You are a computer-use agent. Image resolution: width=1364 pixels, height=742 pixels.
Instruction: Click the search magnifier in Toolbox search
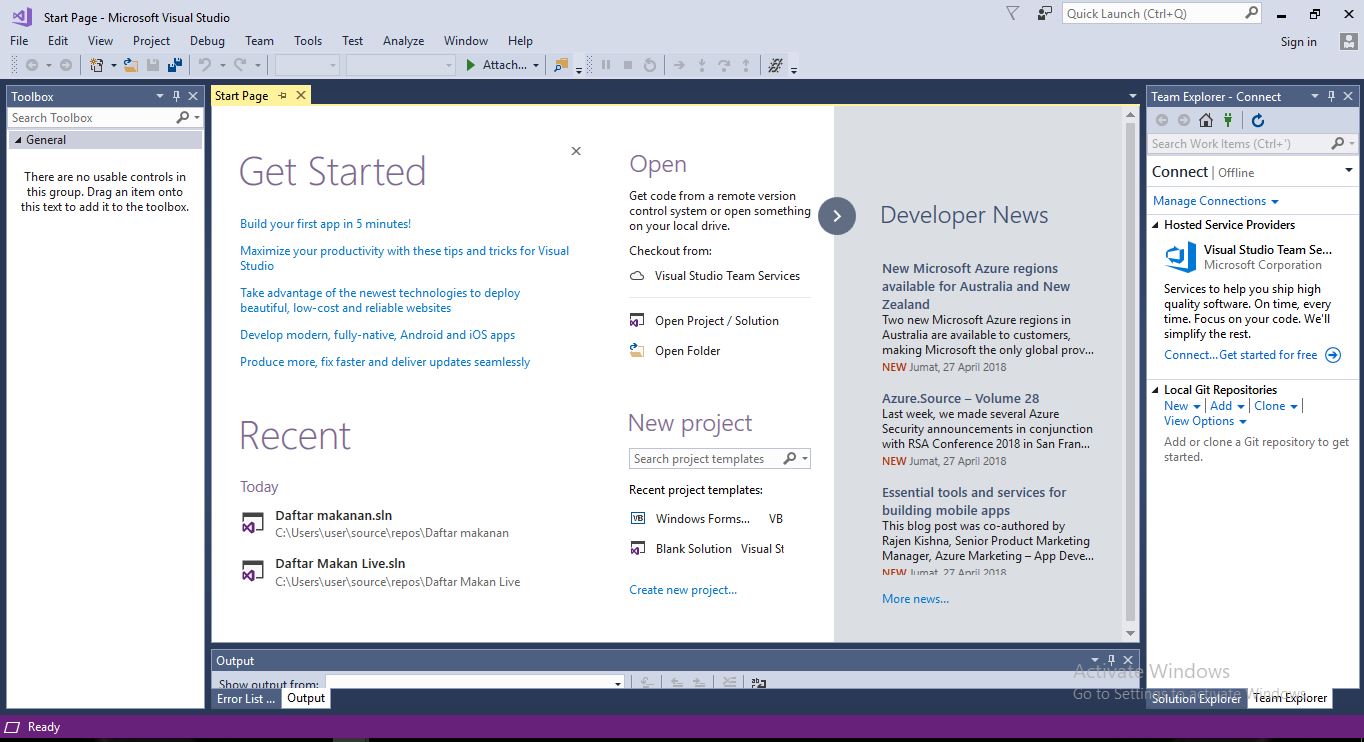click(x=182, y=117)
